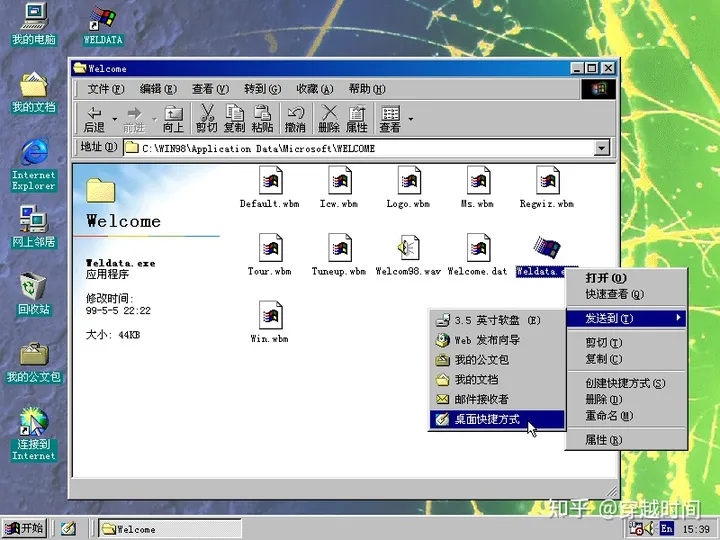Open the 回收站 recycle bin
720x540 pixels.
pyautogui.click(x=34, y=294)
